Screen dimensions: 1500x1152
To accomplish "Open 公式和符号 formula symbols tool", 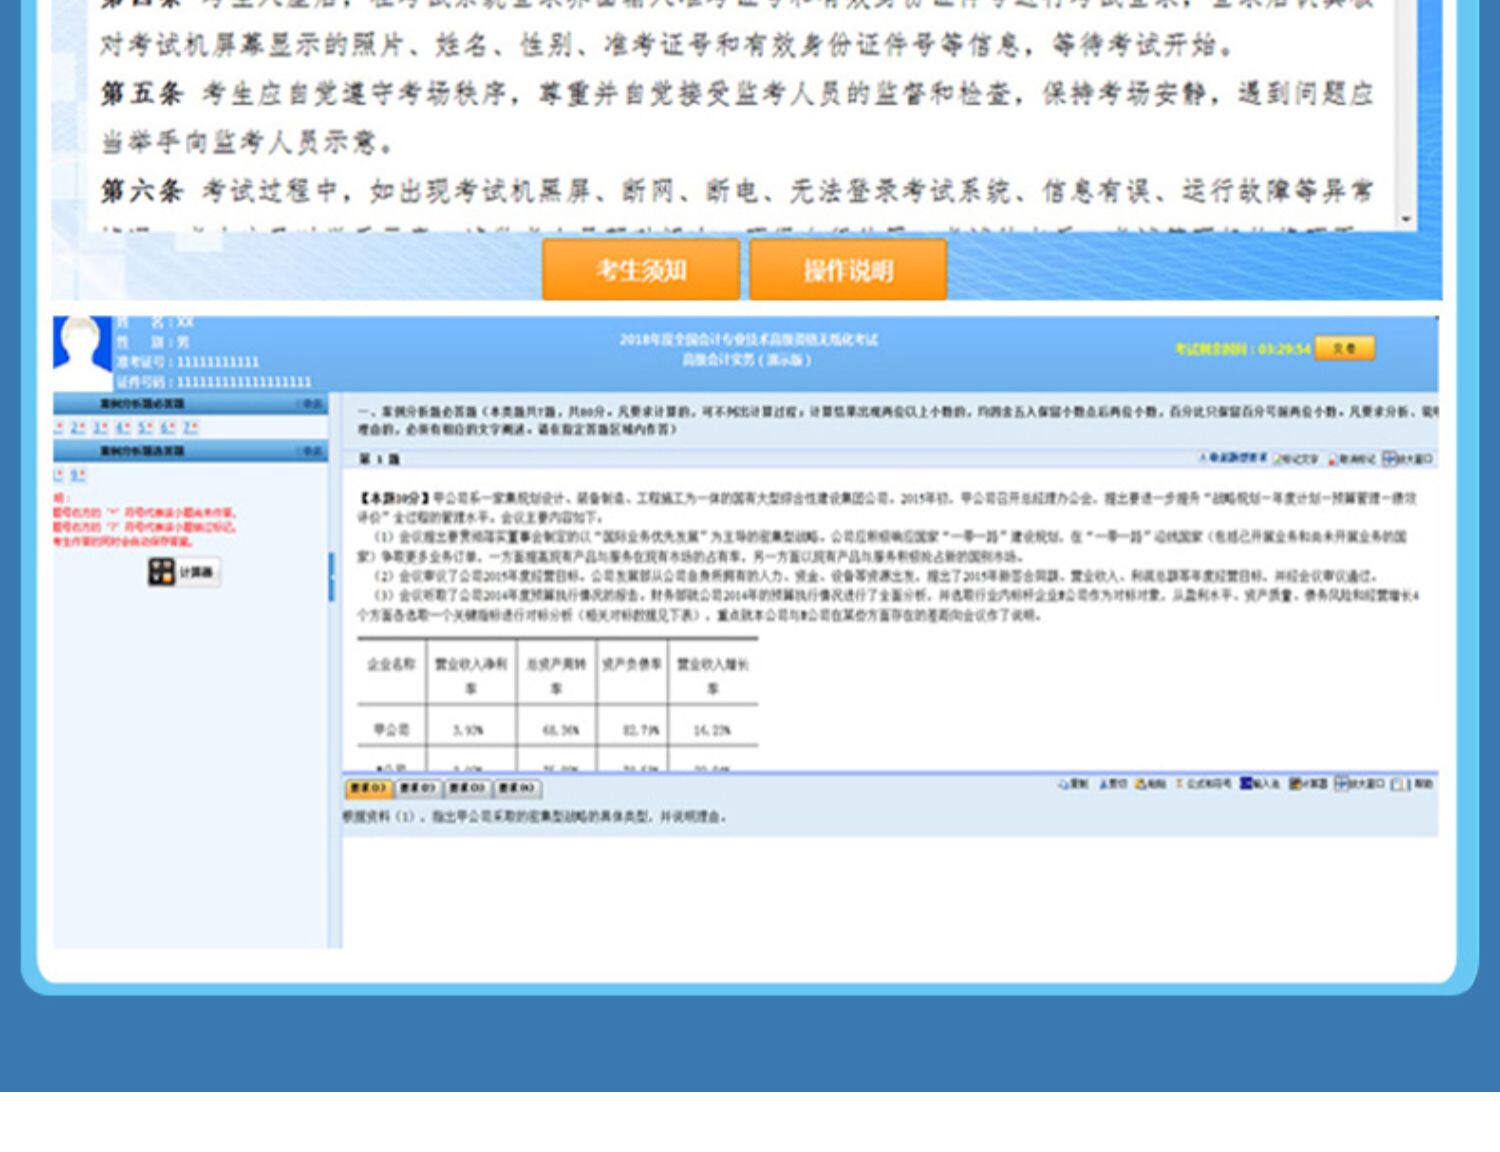I will 1203,784.
